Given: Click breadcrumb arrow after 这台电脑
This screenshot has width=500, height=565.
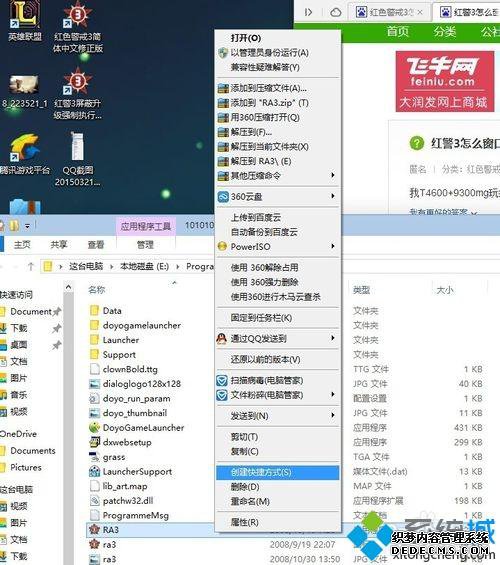Looking at the screenshot, I should 112,267.
